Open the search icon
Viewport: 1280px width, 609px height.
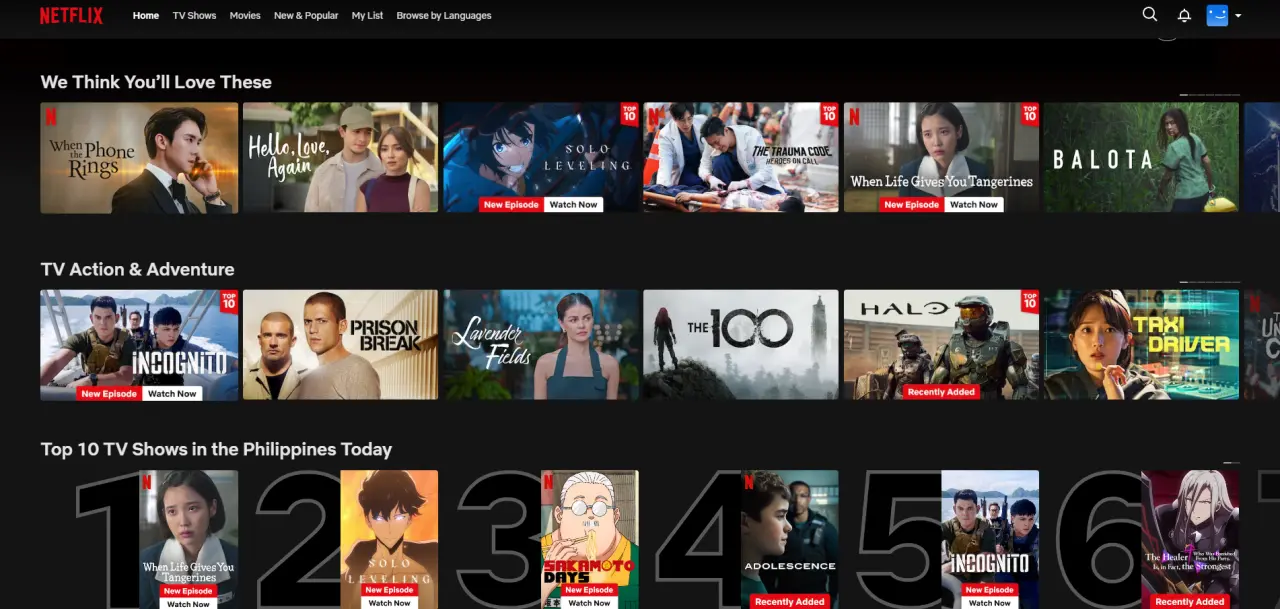1150,15
